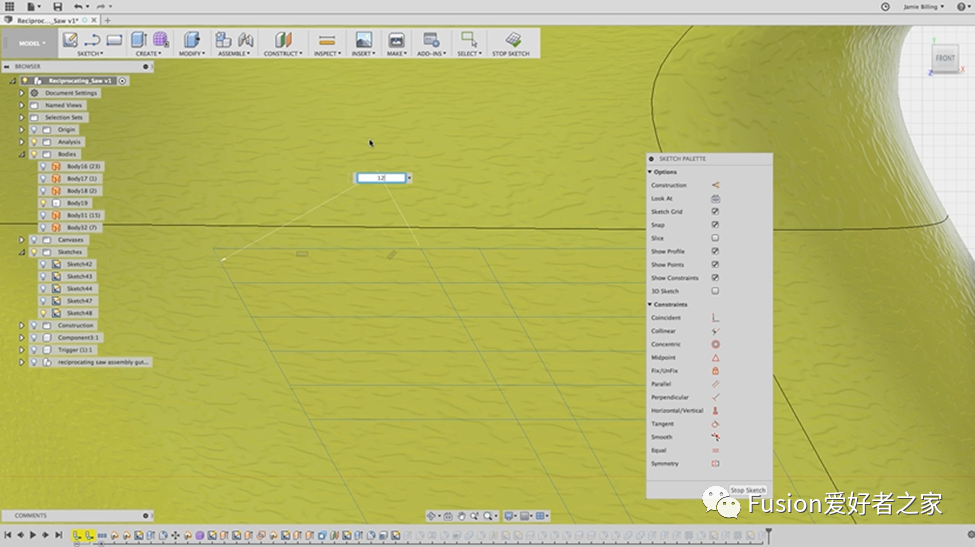Click the dimension input field showing 12

(380, 178)
